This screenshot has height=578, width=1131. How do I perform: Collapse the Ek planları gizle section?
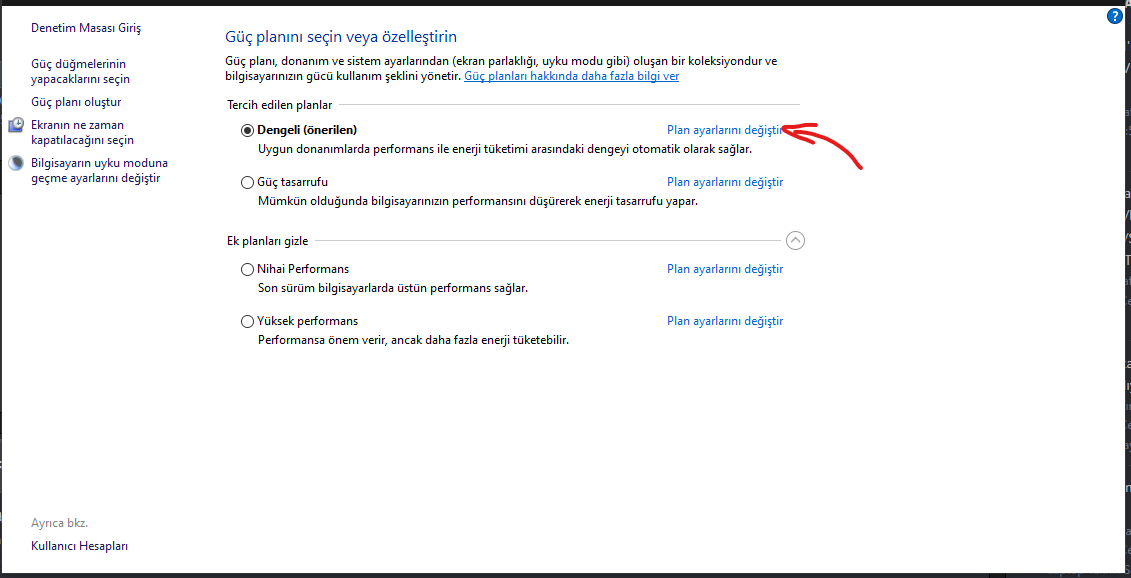tap(795, 240)
